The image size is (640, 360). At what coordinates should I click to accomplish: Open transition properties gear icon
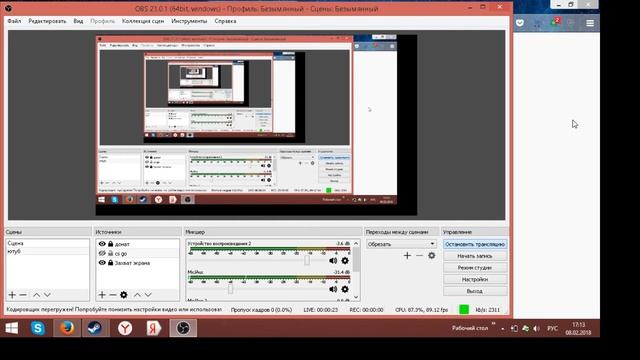[431, 256]
